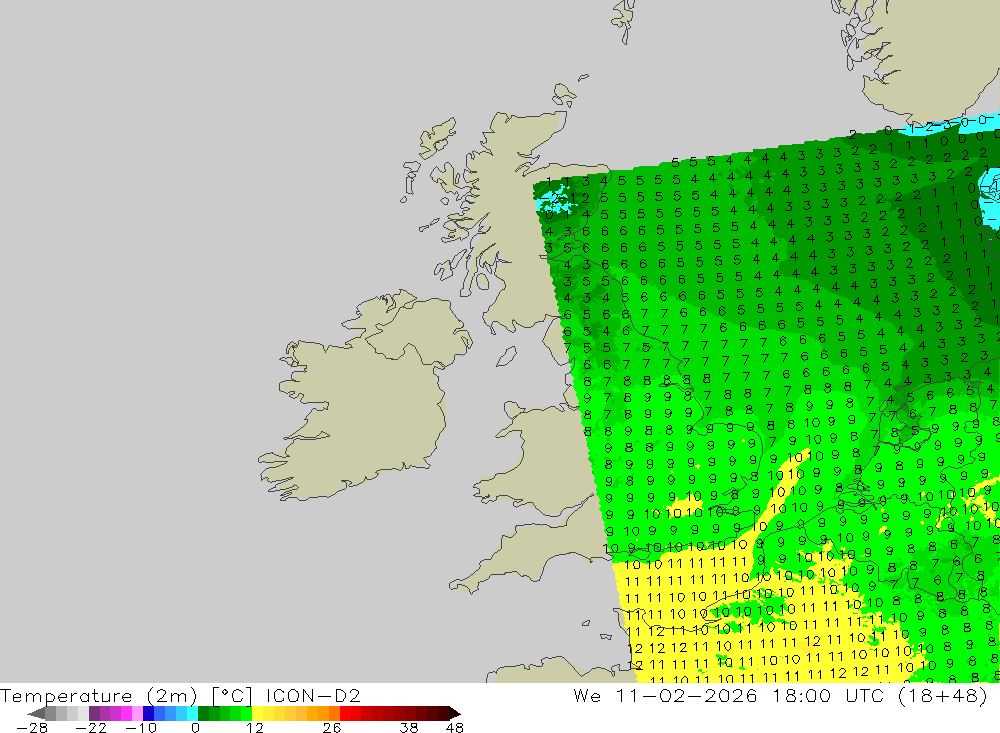Click the 'We' weekday label
This screenshot has width=1000, height=733.
[x=587, y=695]
